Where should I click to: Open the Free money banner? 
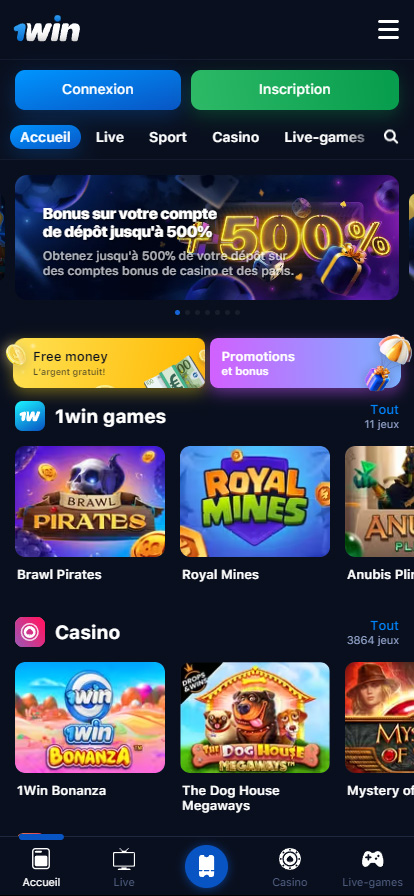click(x=109, y=363)
